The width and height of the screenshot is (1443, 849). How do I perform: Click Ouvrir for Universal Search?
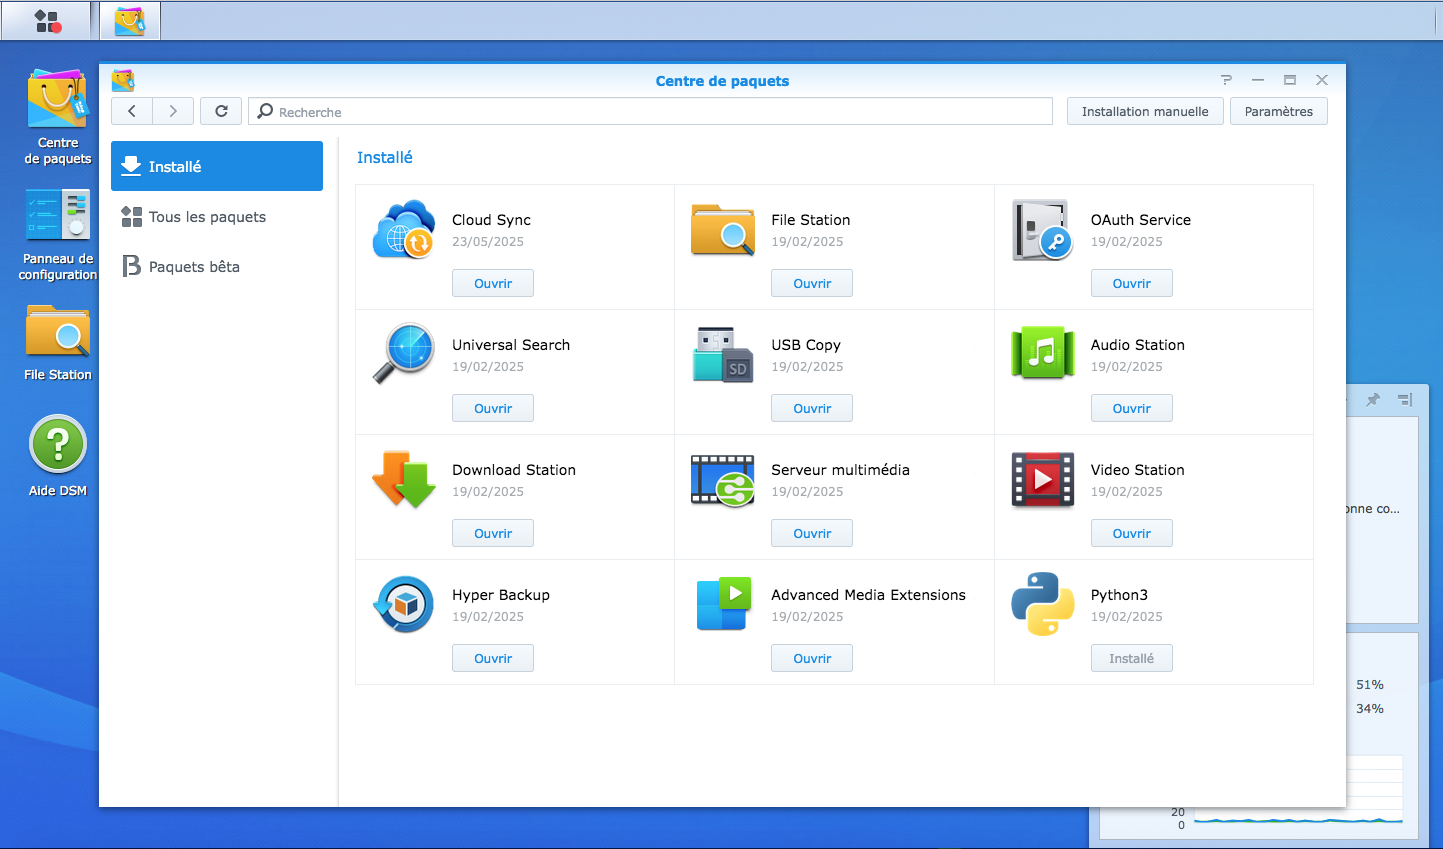click(493, 408)
